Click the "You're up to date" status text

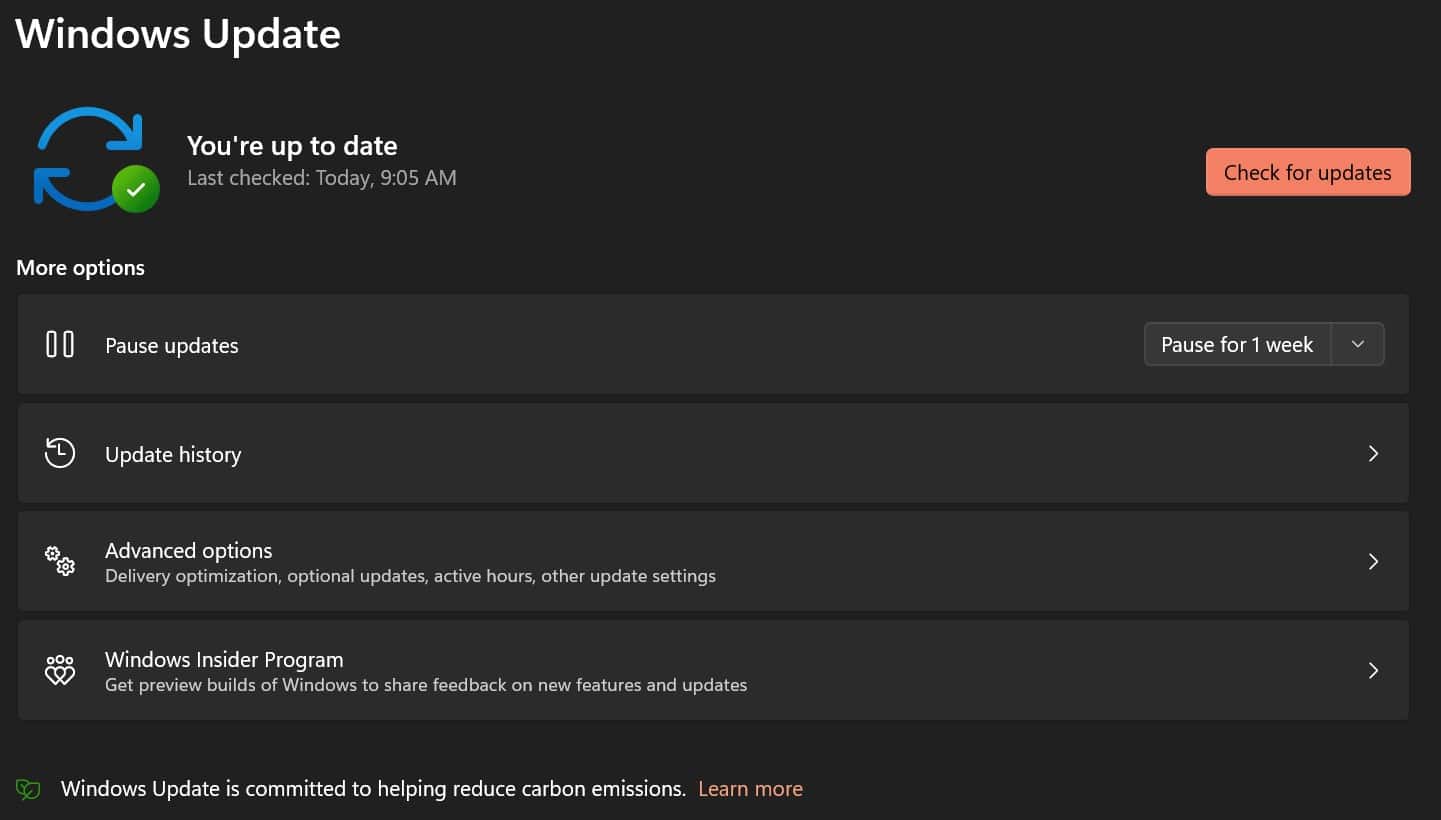[292, 146]
